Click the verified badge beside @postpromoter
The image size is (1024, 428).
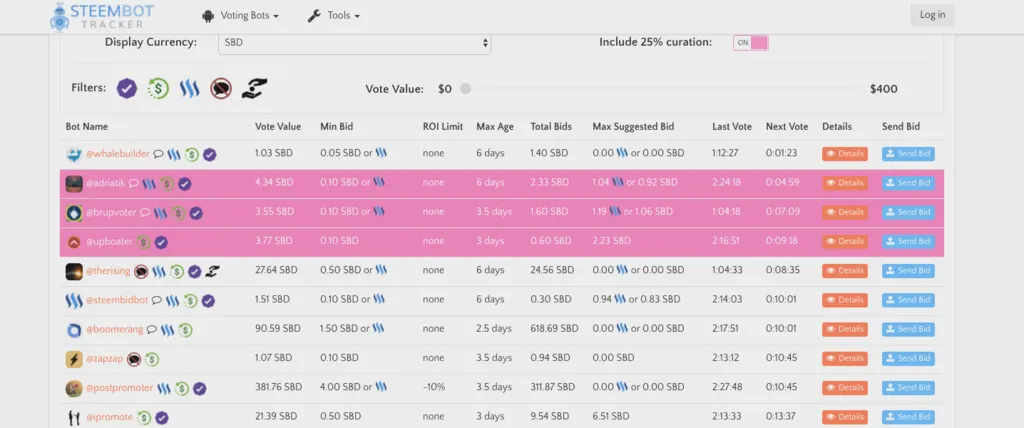pyautogui.click(x=199, y=388)
